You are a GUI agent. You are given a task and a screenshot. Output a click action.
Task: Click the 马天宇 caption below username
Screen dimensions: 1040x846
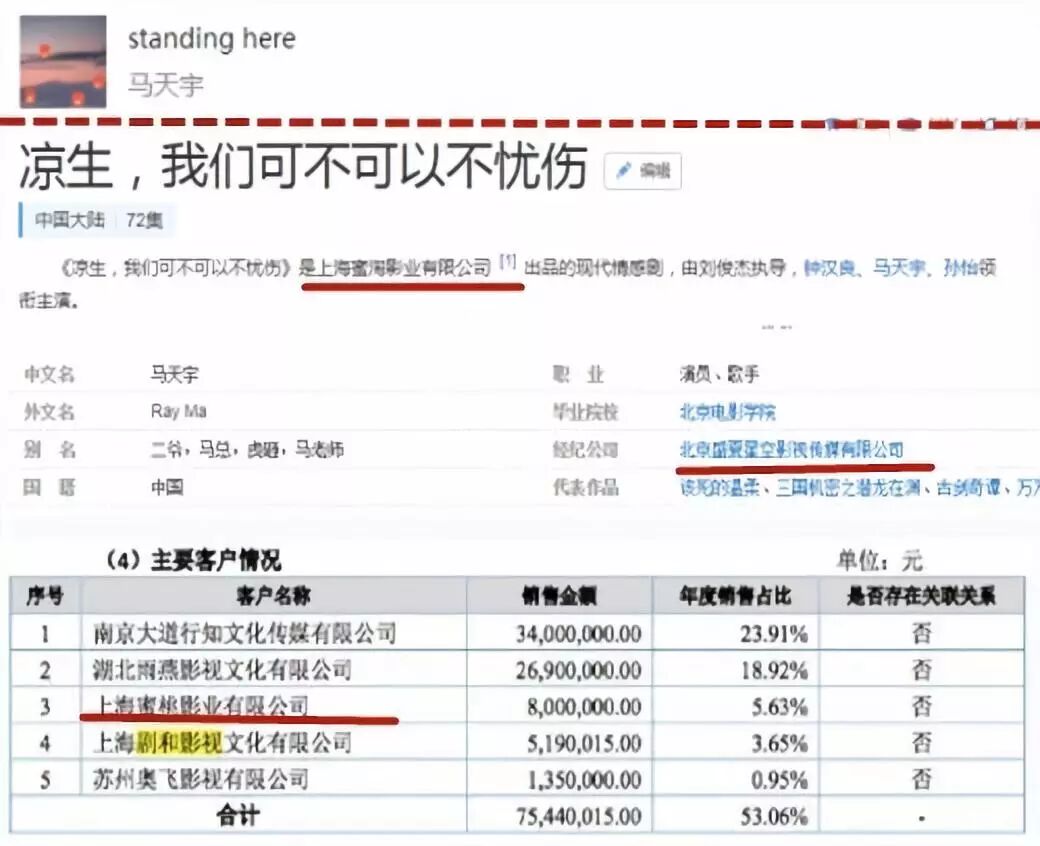pos(166,84)
